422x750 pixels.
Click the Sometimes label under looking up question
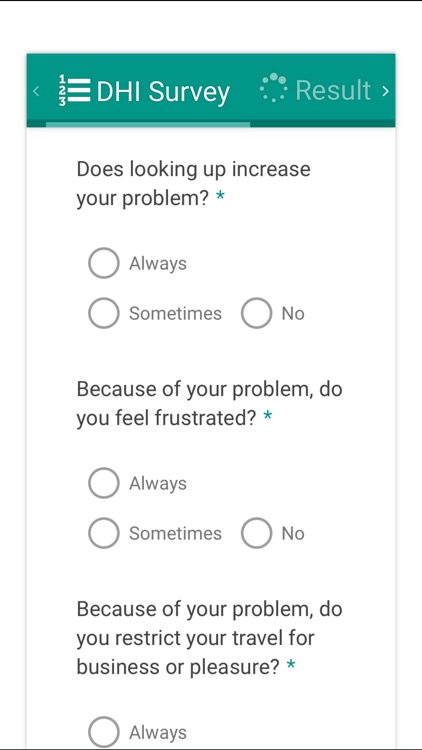(x=176, y=313)
